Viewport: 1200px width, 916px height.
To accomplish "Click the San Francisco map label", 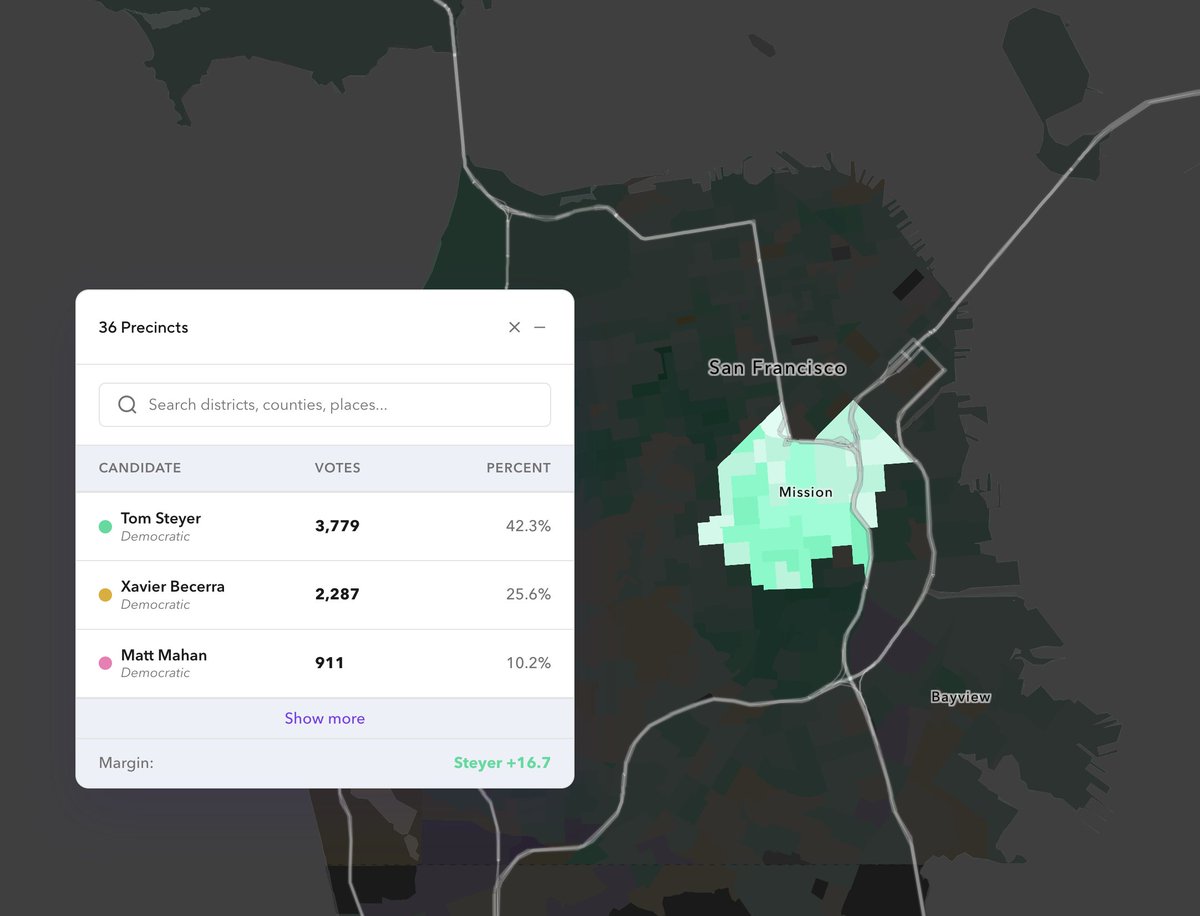I will coord(777,368).
